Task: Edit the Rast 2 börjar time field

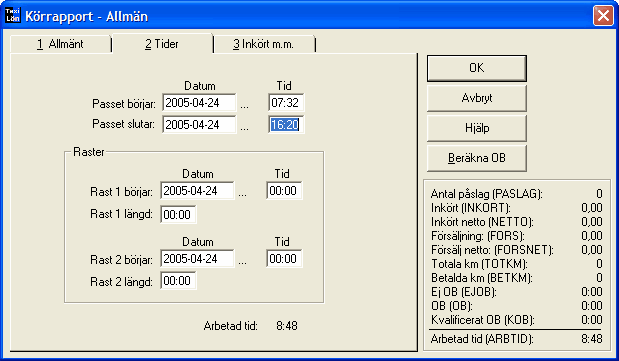Action: 284,259
